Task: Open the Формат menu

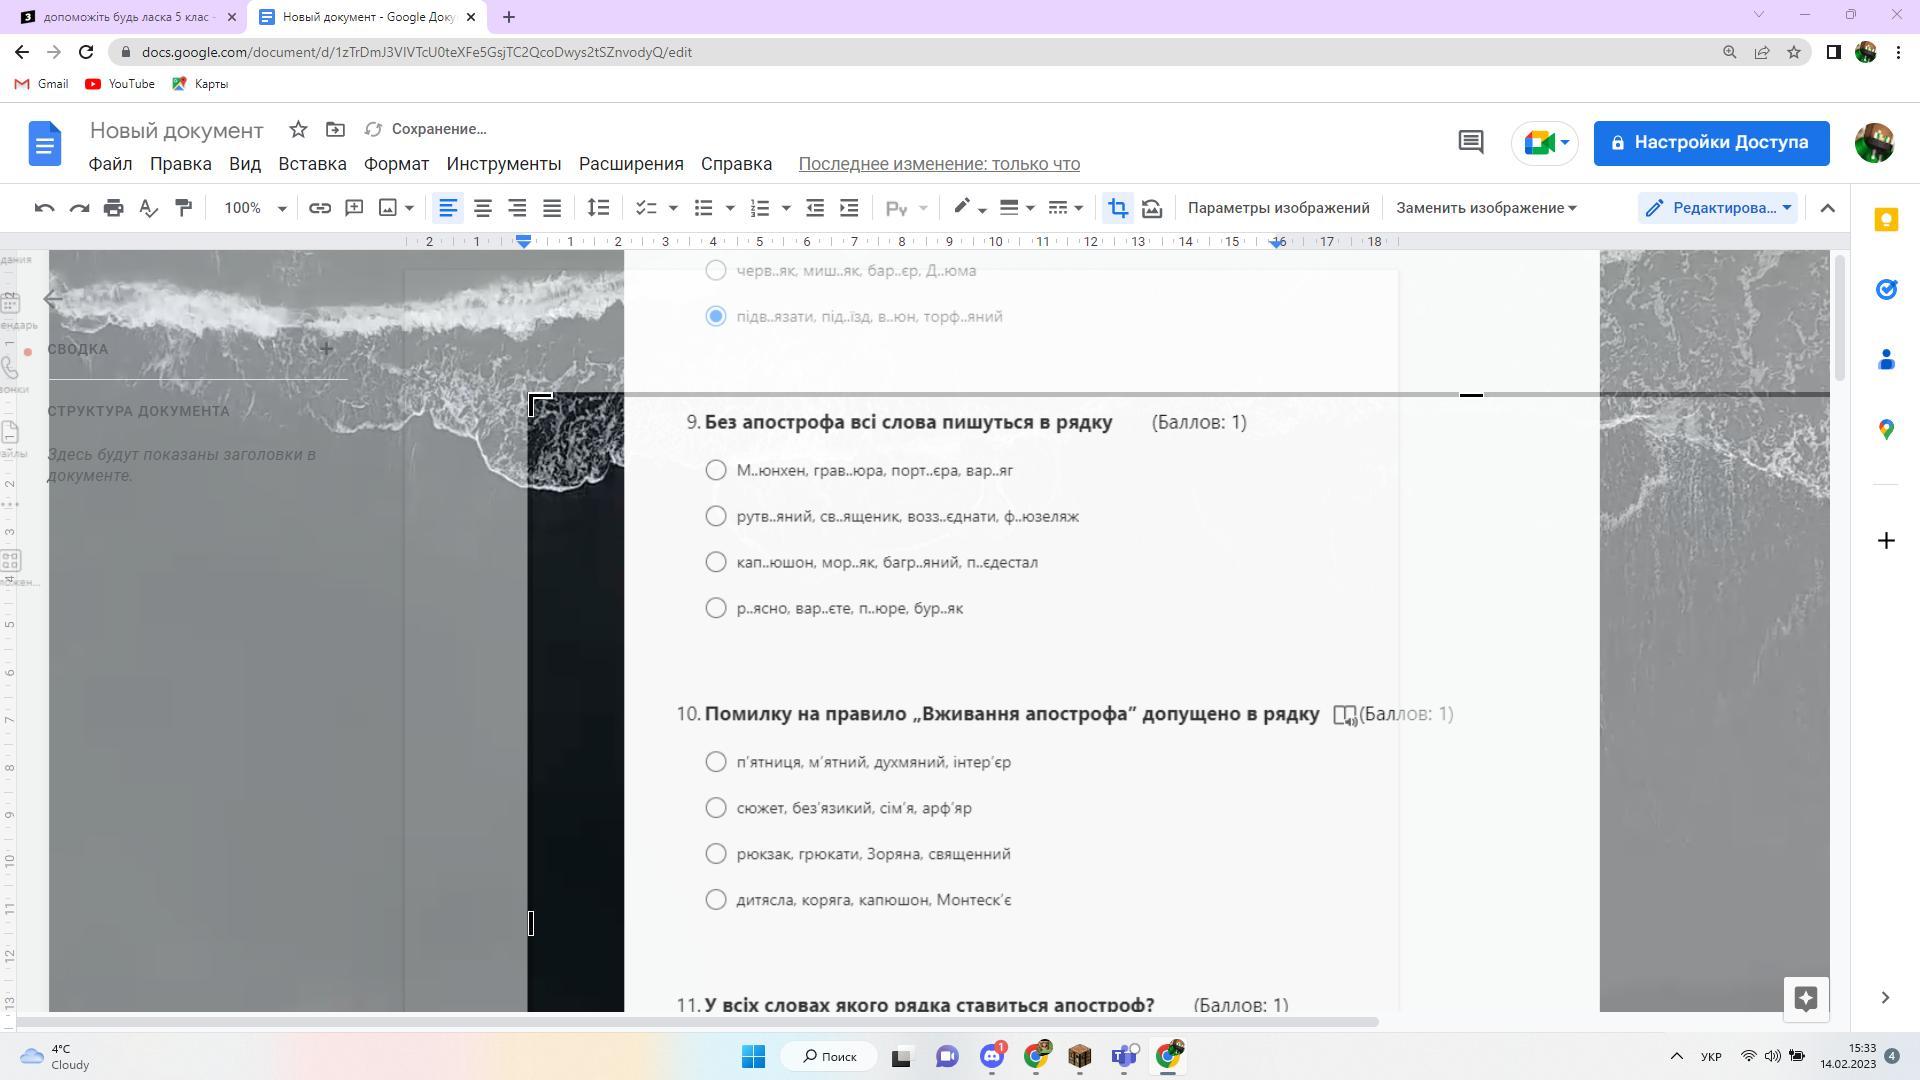Action: [x=396, y=164]
